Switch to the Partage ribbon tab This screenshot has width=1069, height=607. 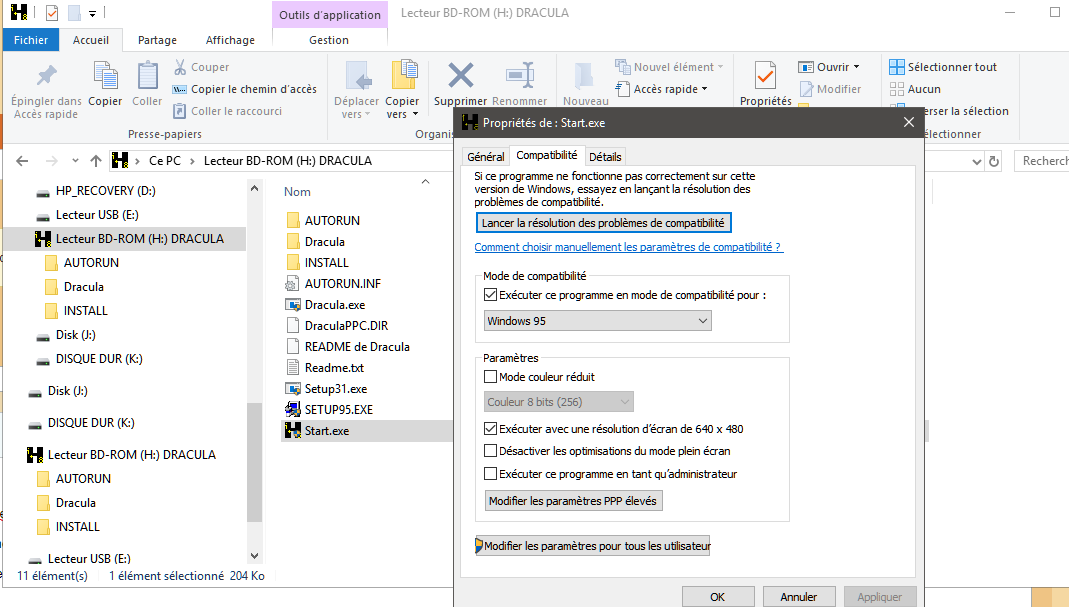click(x=157, y=40)
